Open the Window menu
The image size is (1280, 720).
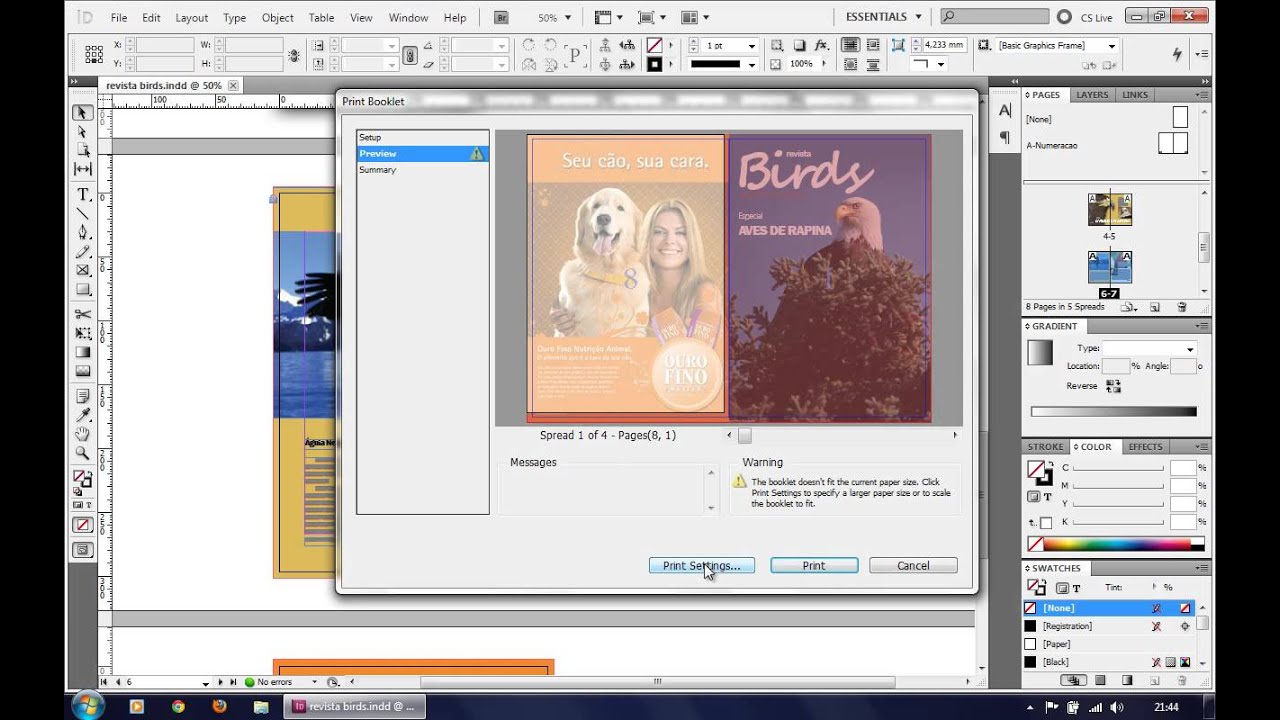click(408, 18)
